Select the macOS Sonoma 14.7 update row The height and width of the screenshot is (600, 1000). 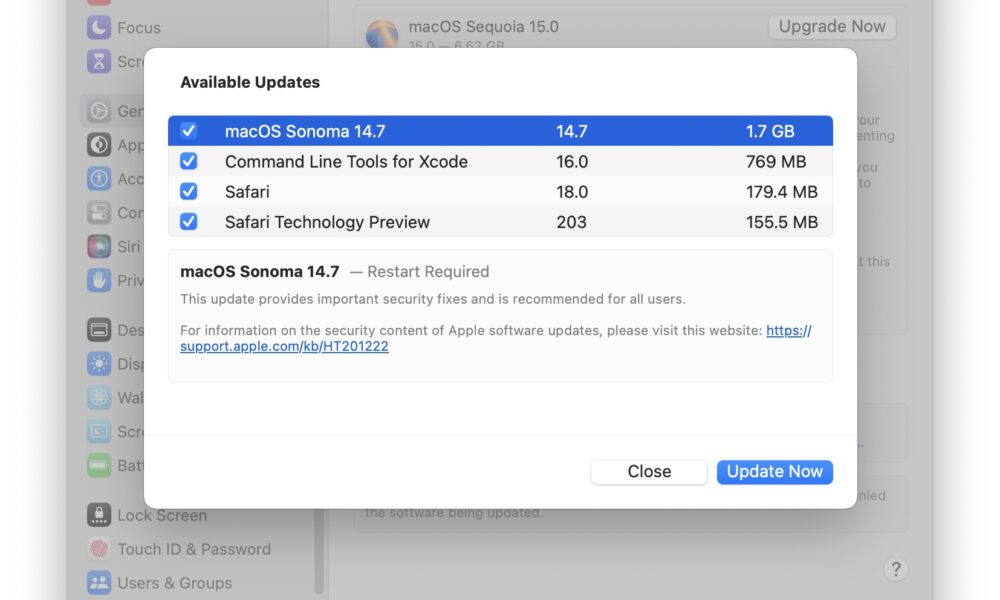tap(500, 131)
